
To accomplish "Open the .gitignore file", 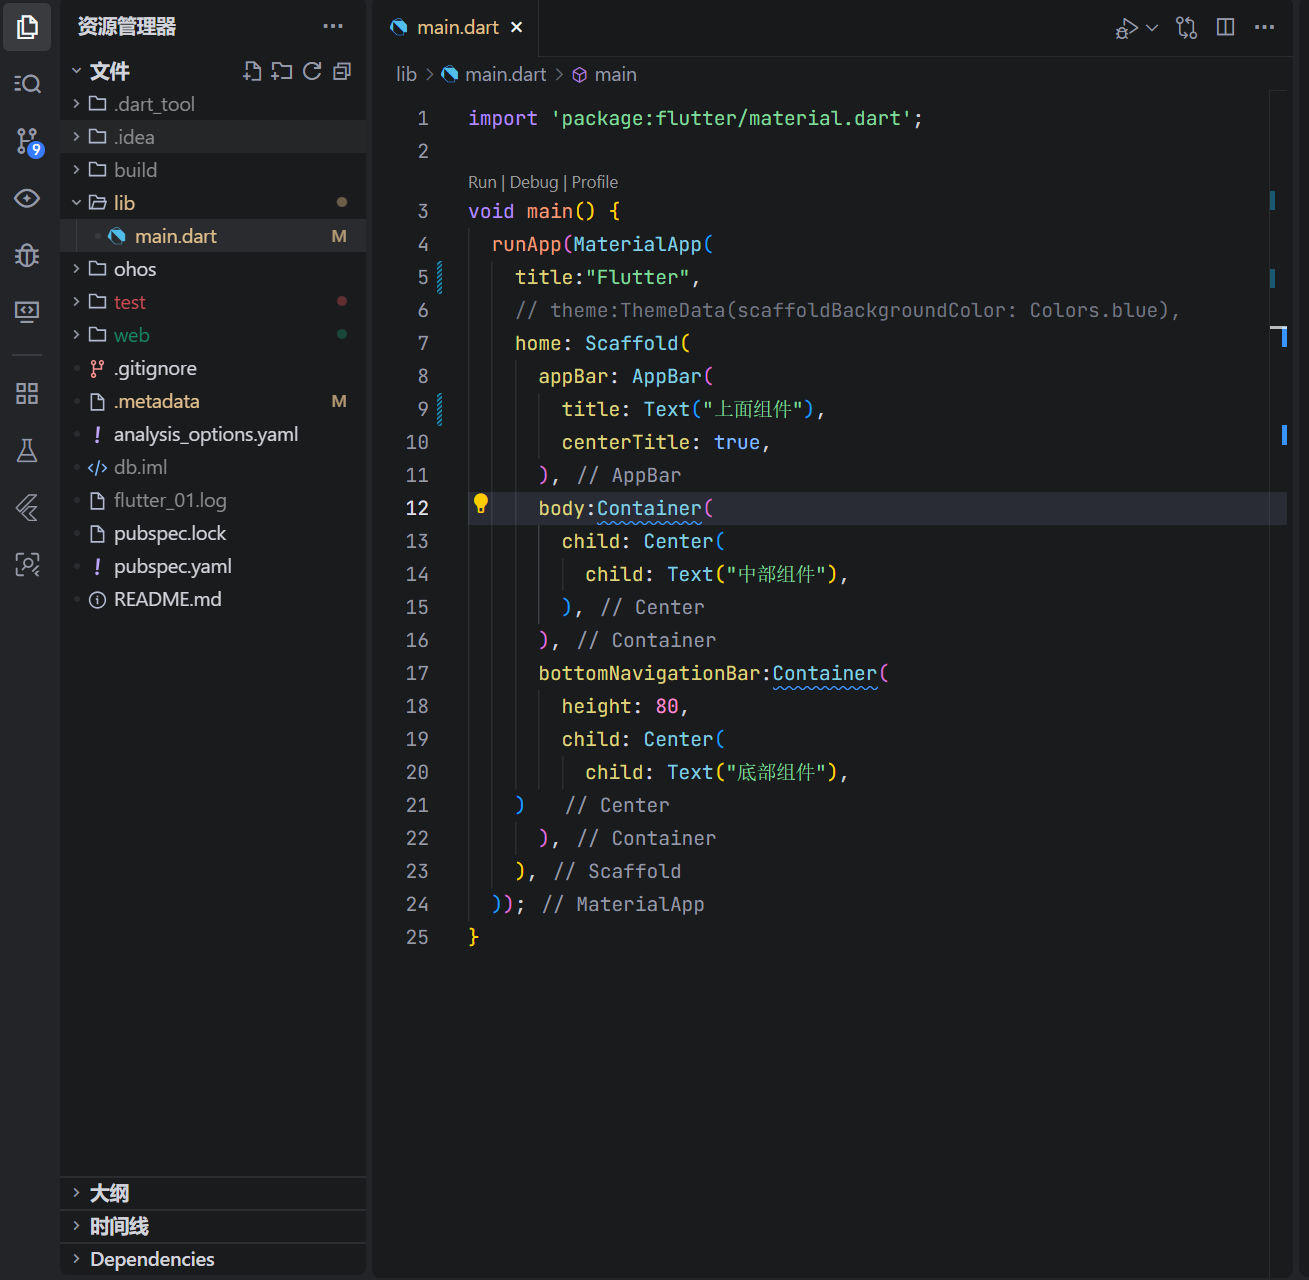I will coord(213,368).
